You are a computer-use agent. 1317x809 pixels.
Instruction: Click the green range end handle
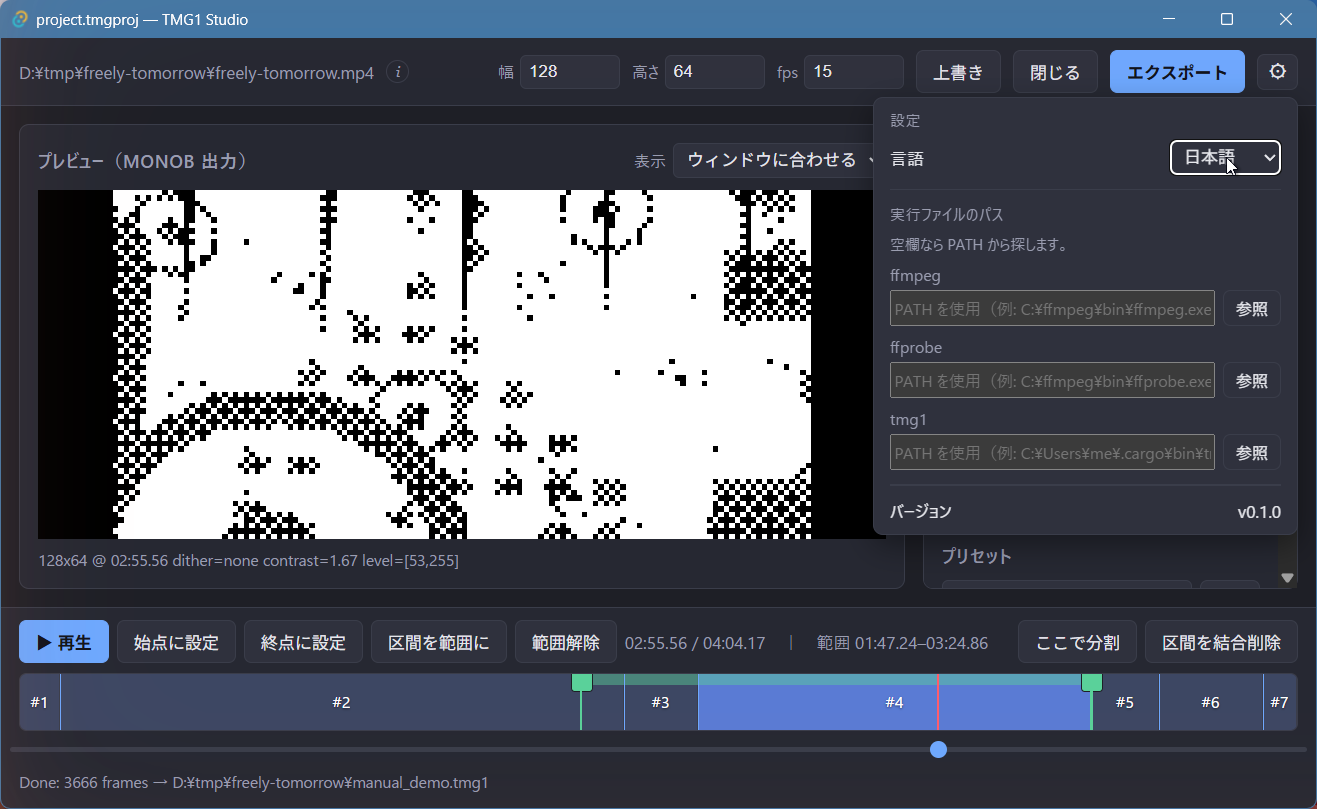tap(1092, 682)
